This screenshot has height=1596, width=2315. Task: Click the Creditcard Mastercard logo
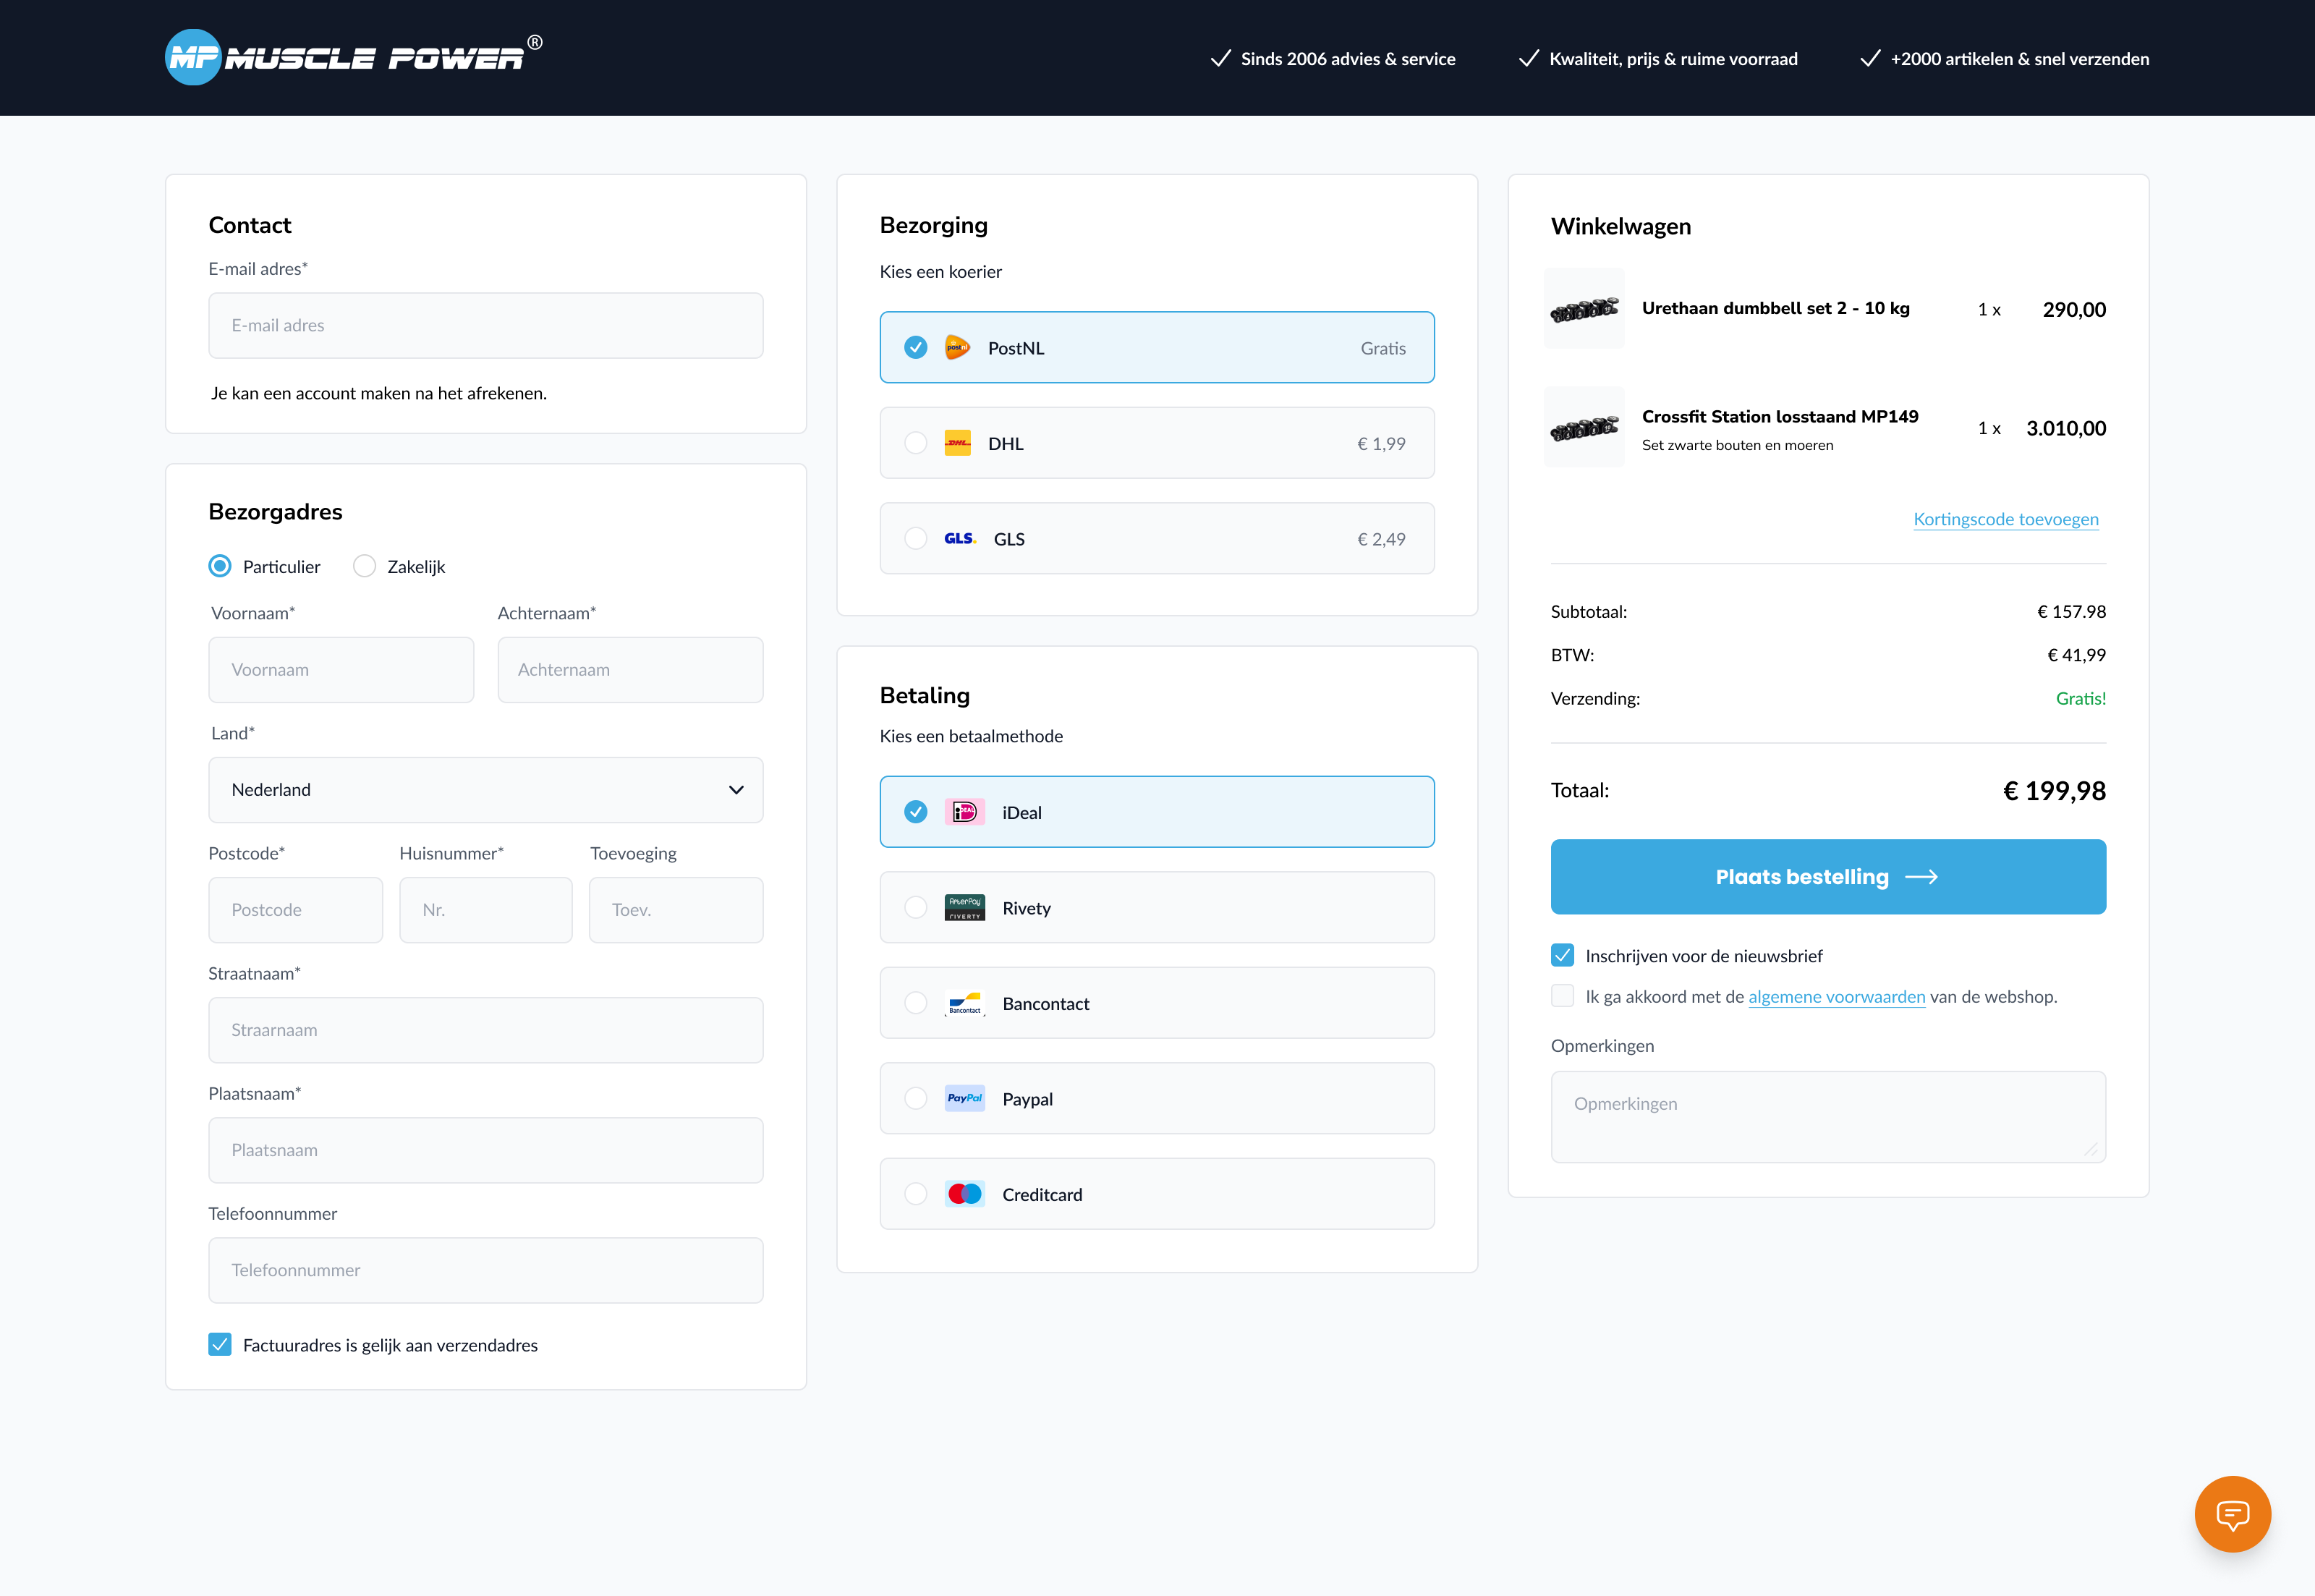964,1193
